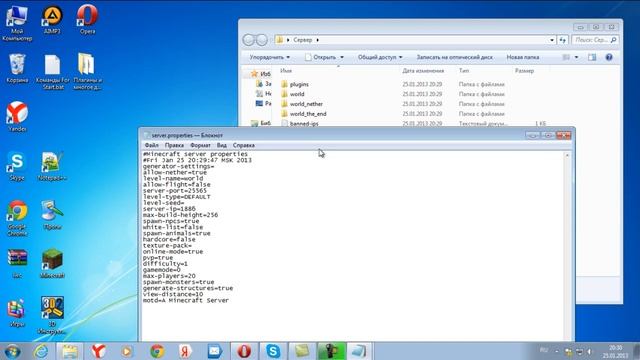Open the system tray clock

(615, 351)
